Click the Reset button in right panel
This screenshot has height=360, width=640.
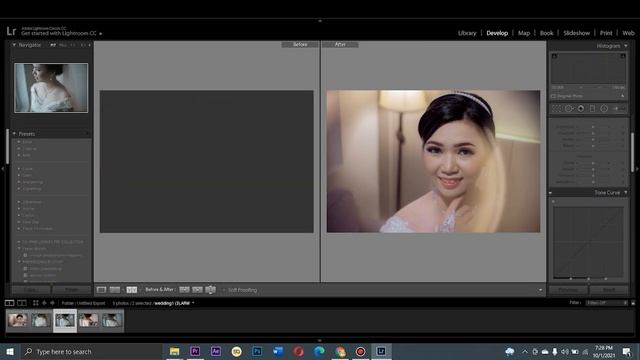(609, 290)
